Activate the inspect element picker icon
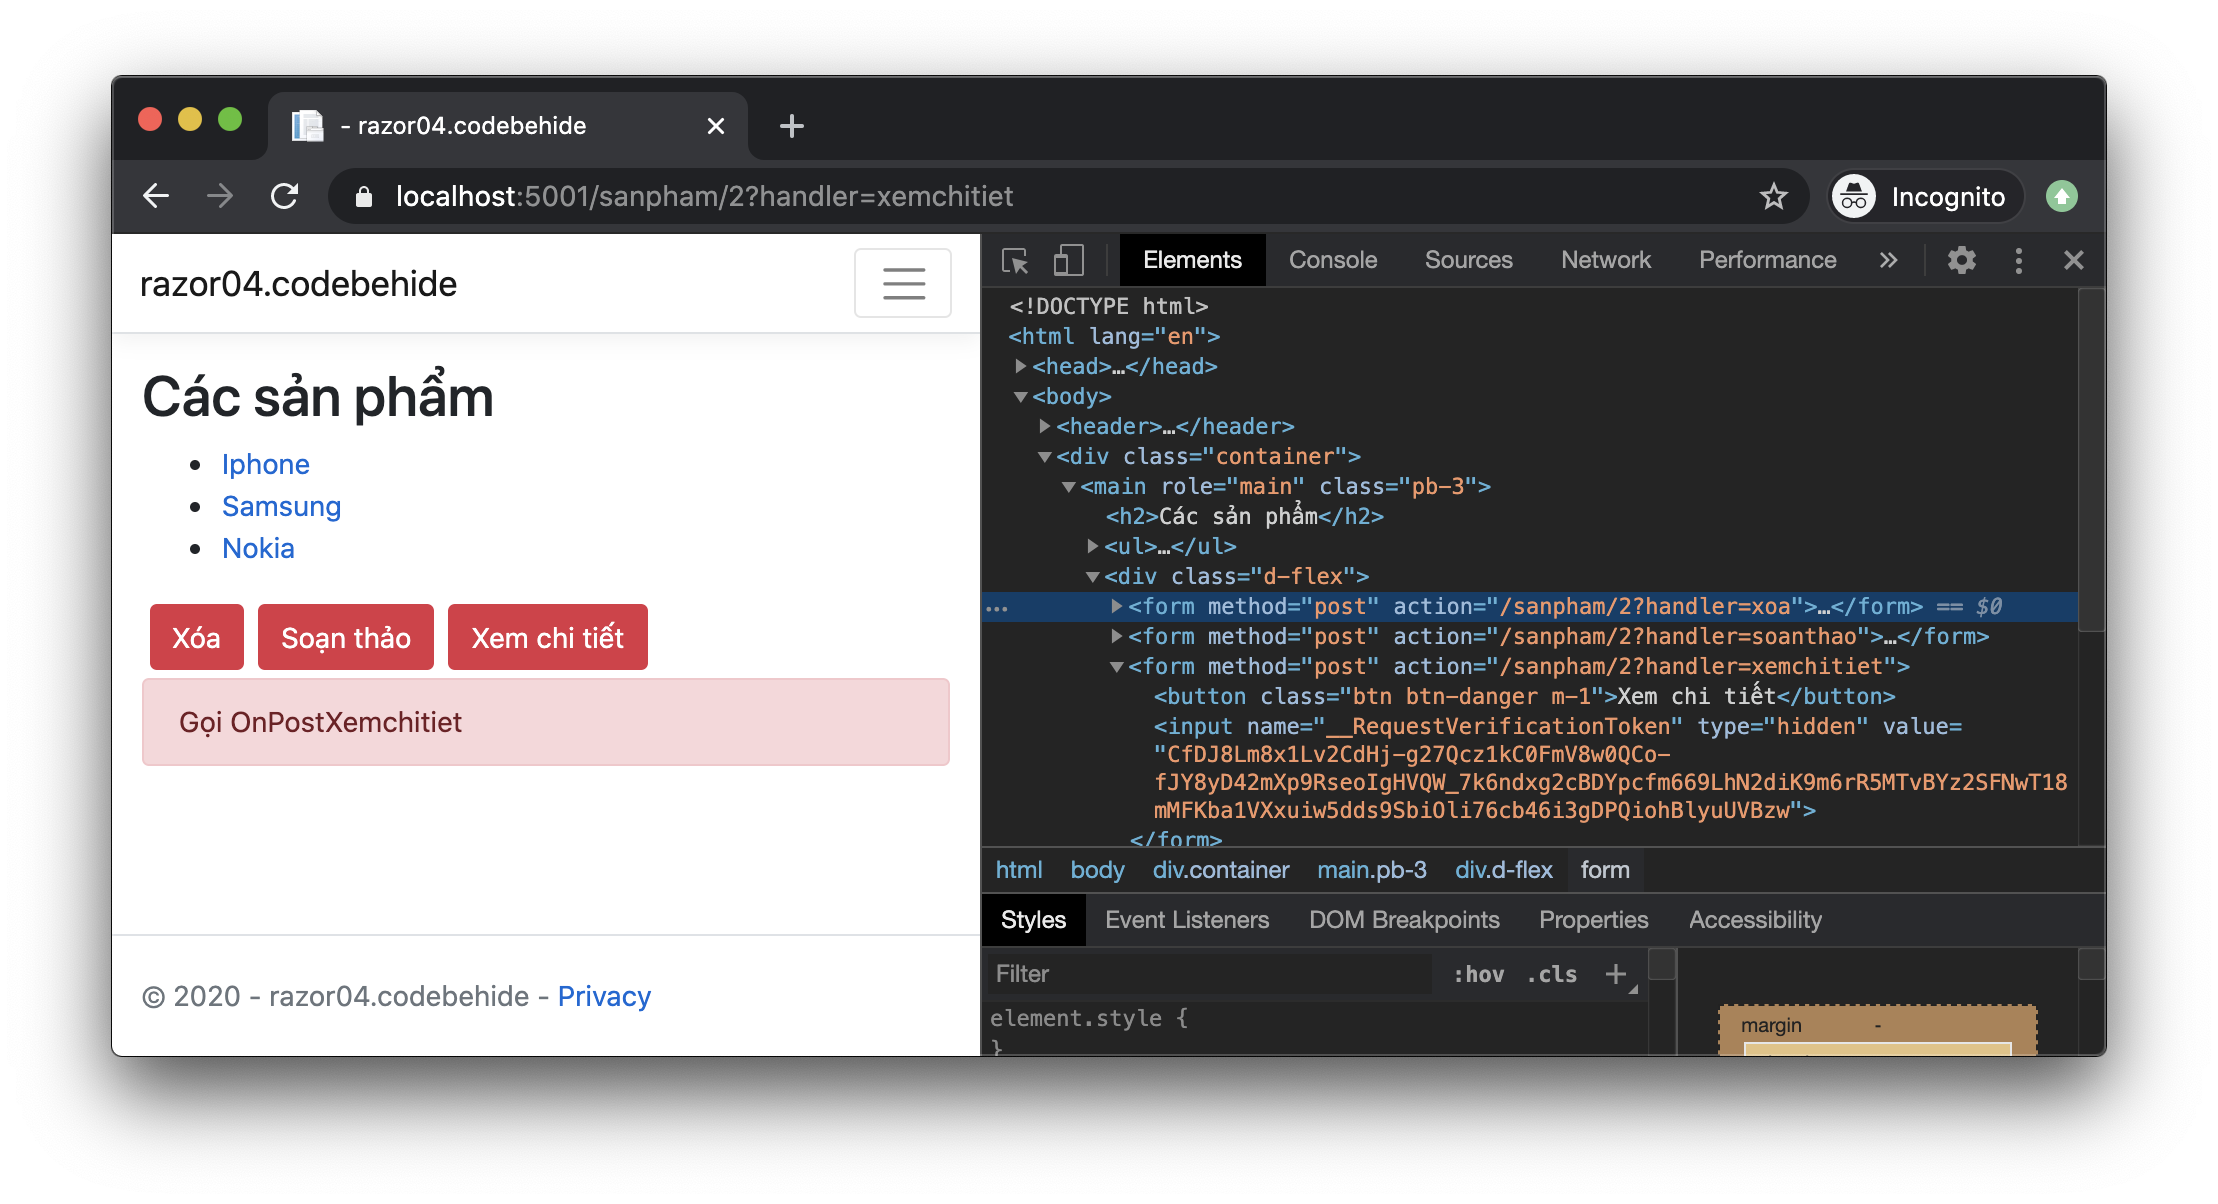2218x1204 pixels. tap(1015, 261)
